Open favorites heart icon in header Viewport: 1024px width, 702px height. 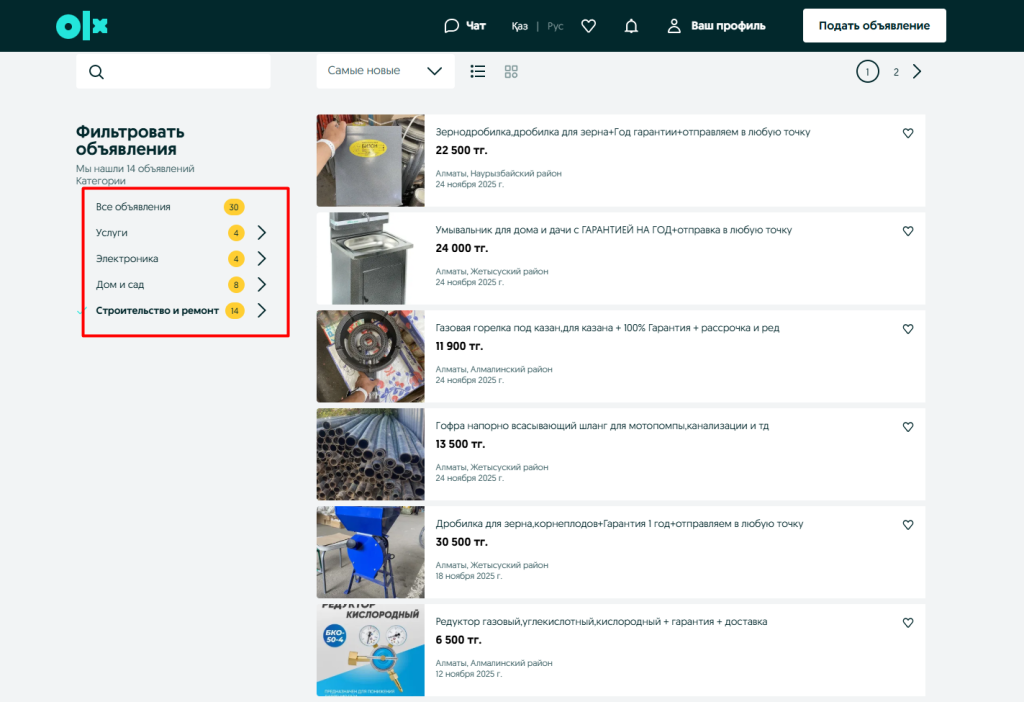pos(589,26)
